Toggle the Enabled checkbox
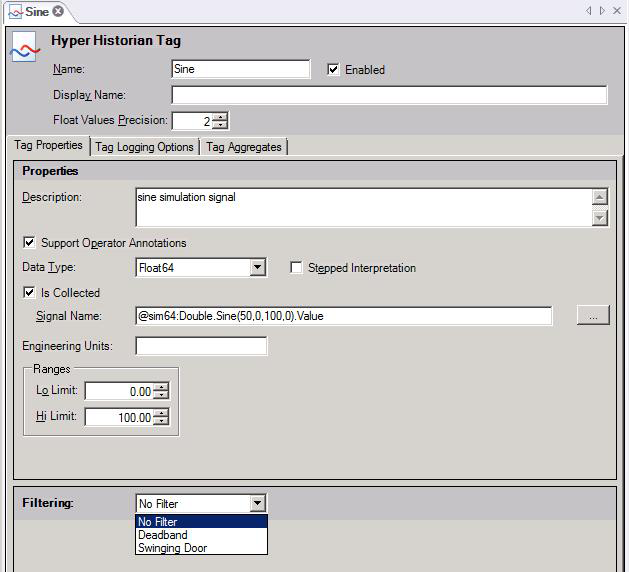Image resolution: width=629 pixels, height=572 pixels. 334,70
